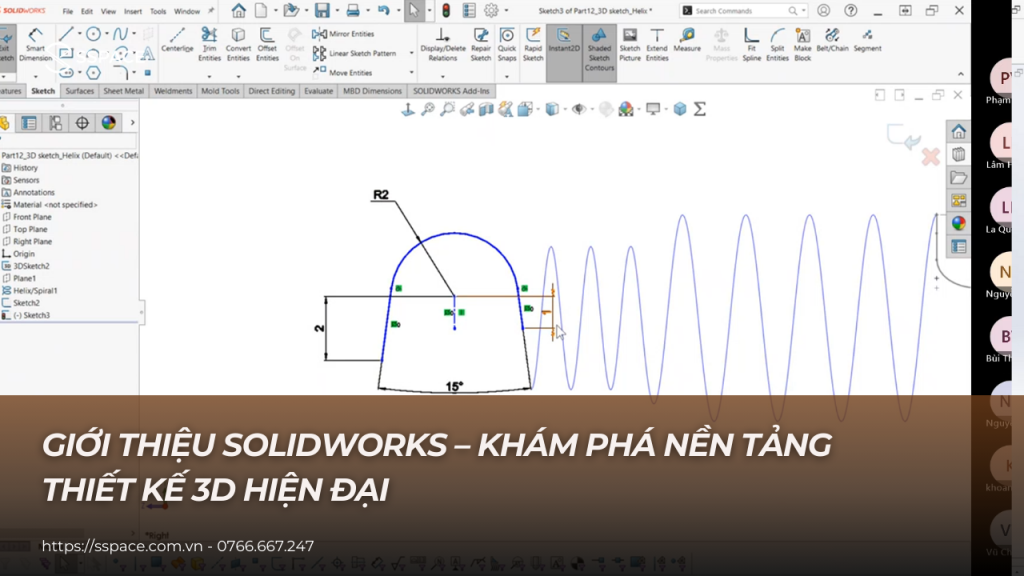
Task: Activate the Sketch Text tool
Action: tap(148, 53)
